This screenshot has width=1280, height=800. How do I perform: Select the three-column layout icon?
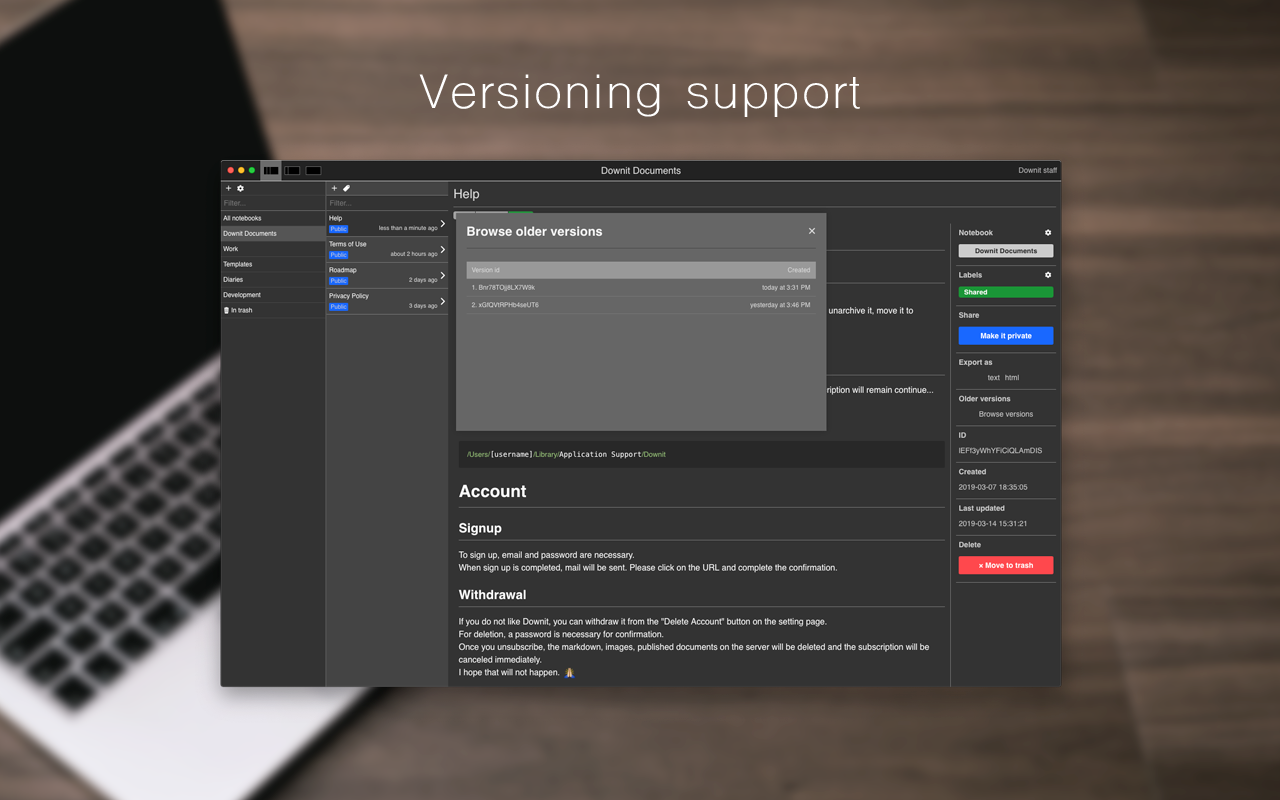[x=271, y=171]
